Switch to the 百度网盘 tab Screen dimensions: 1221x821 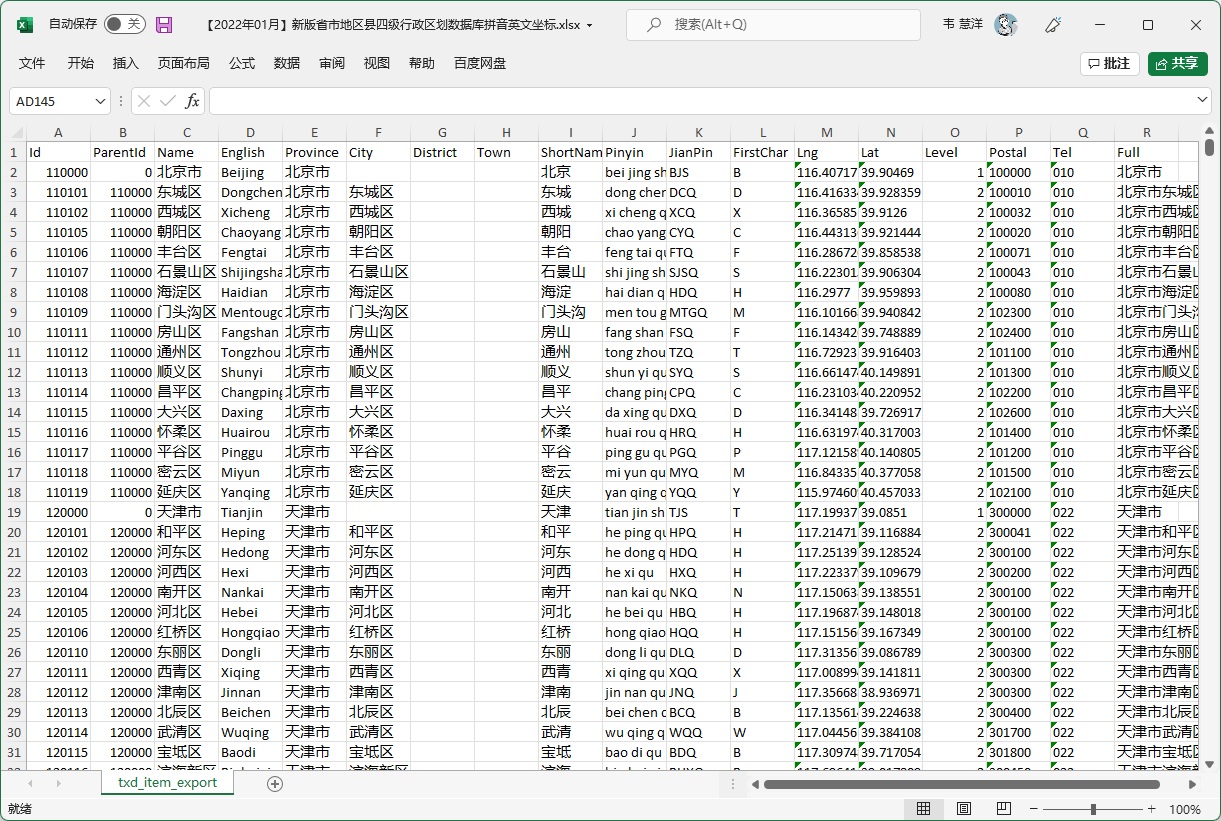tap(480, 62)
